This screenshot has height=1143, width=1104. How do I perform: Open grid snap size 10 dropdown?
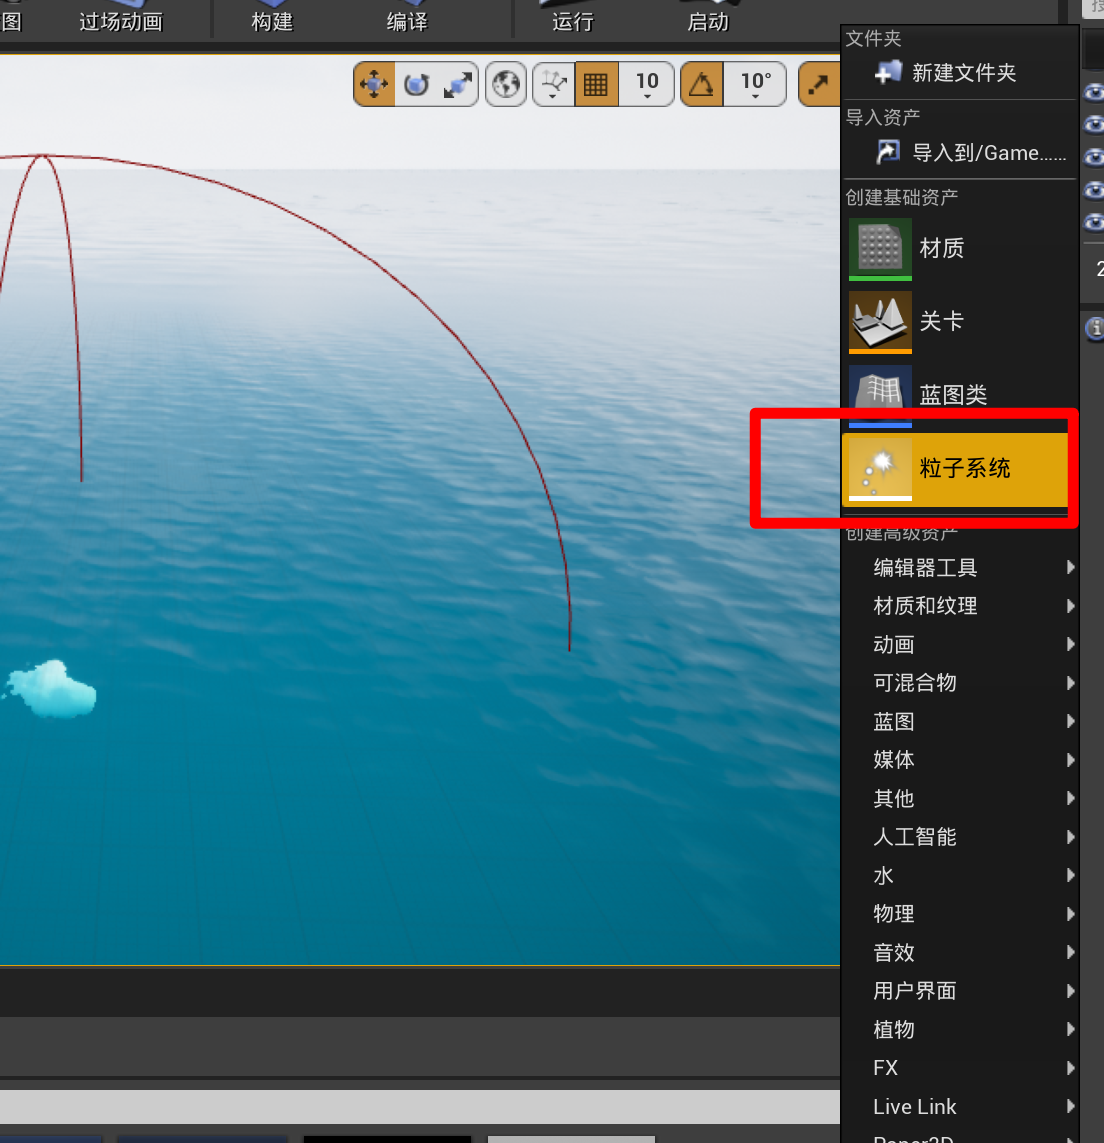point(647,85)
